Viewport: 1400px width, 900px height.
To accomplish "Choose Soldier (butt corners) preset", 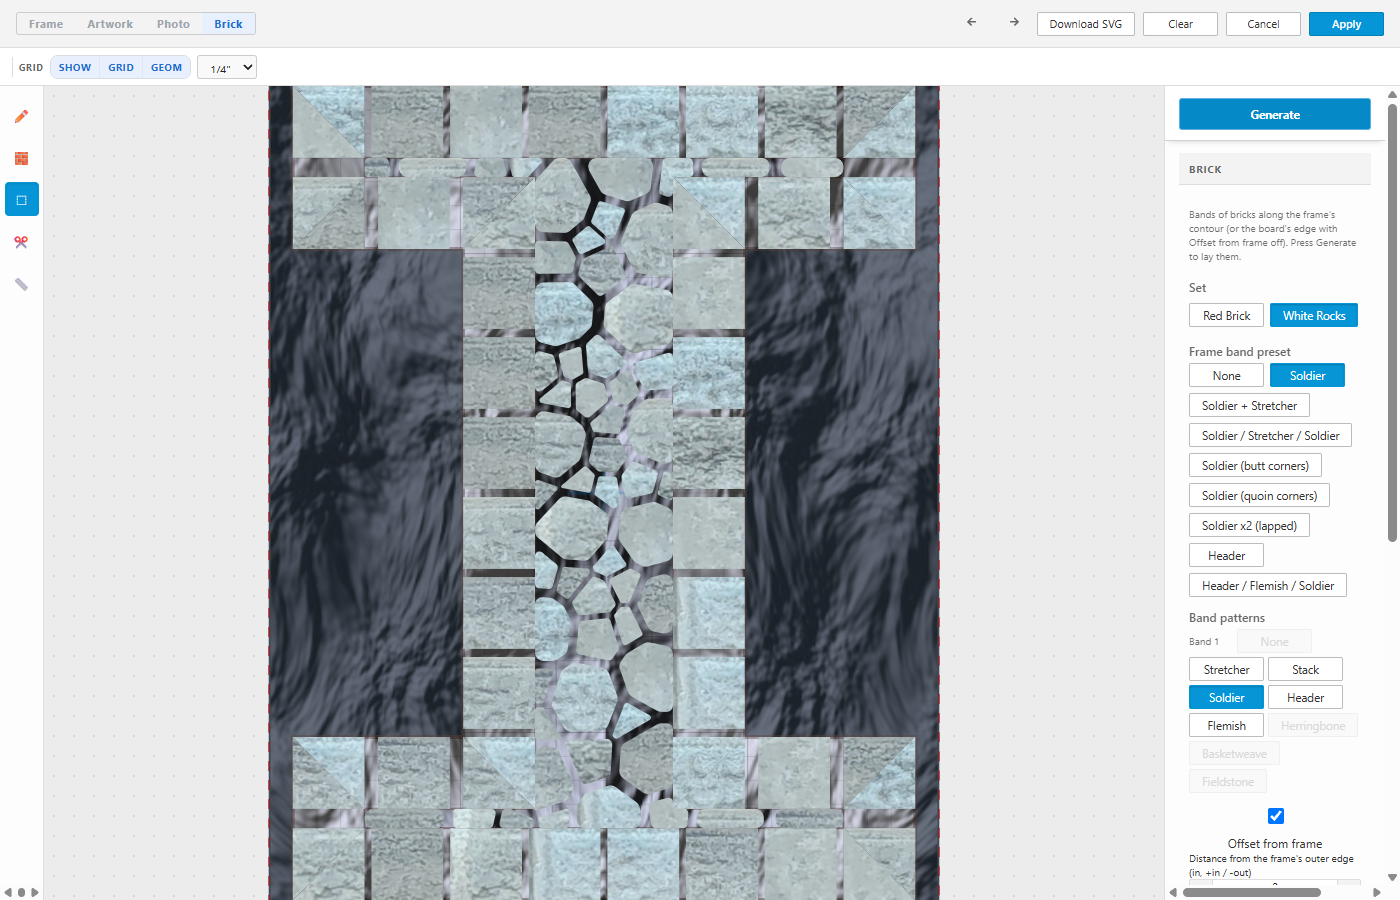I will click(1255, 465).
